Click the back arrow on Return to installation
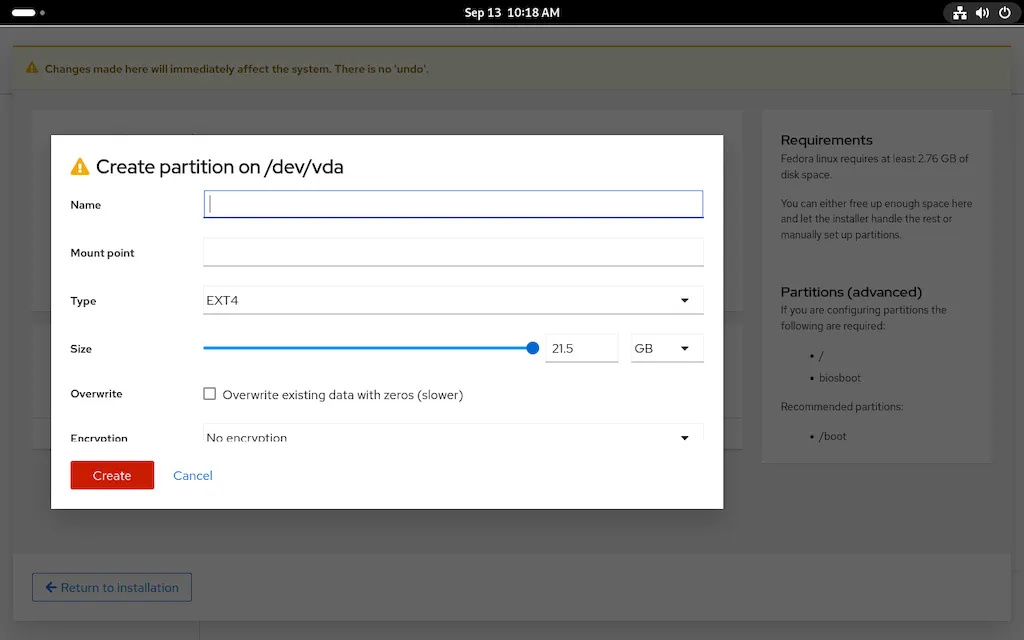The width and height of the screenshot is (1024, 640). point(51,587)
